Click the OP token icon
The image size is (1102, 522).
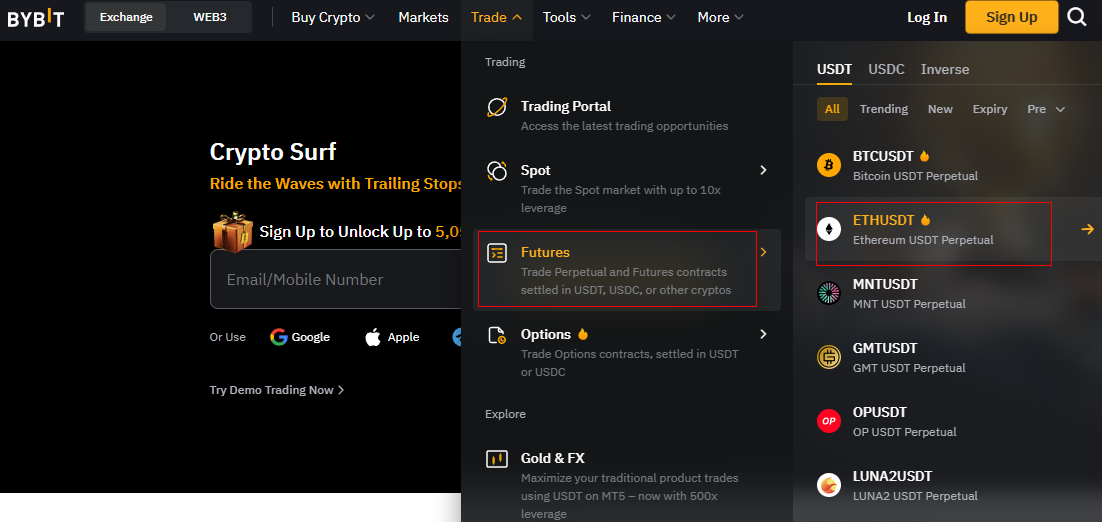coord(829,421)
